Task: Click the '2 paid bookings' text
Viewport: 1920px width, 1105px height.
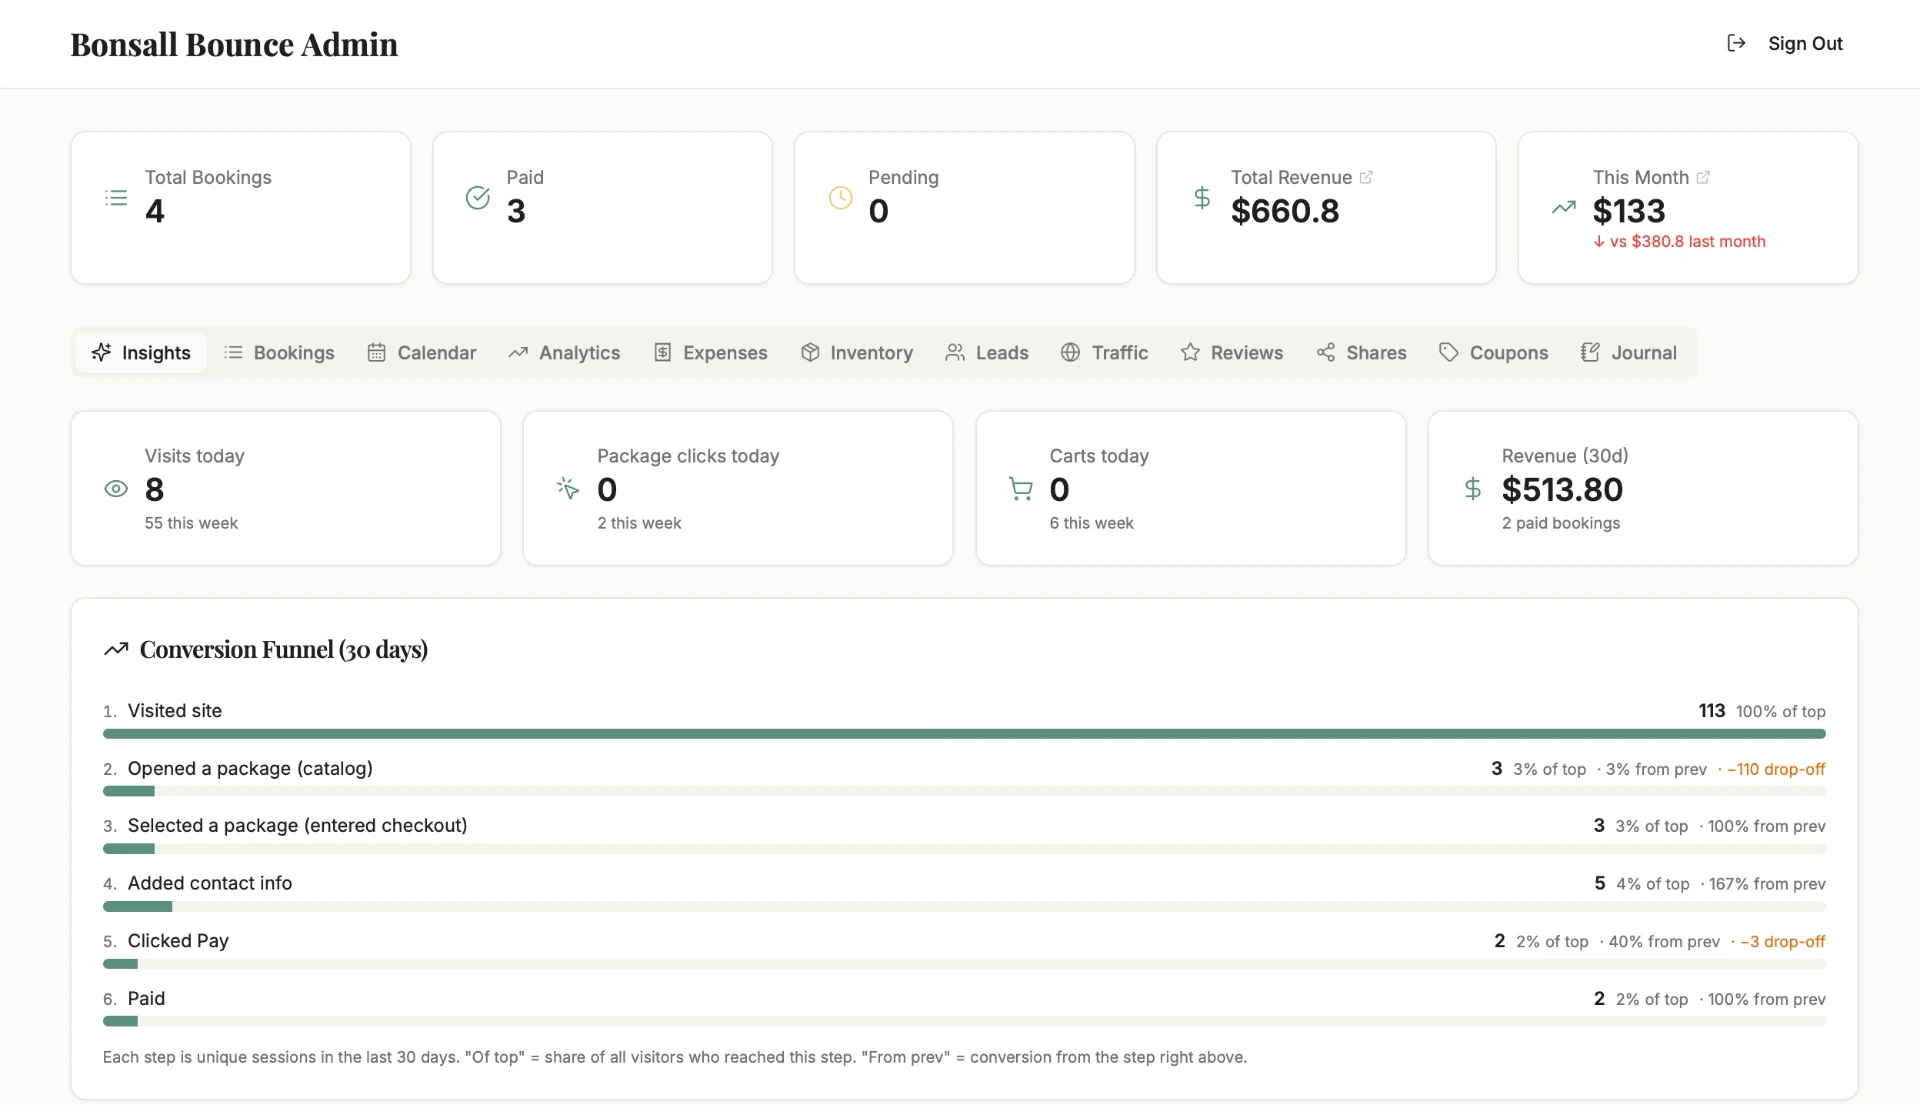Action: click(x=1561, y=523)
